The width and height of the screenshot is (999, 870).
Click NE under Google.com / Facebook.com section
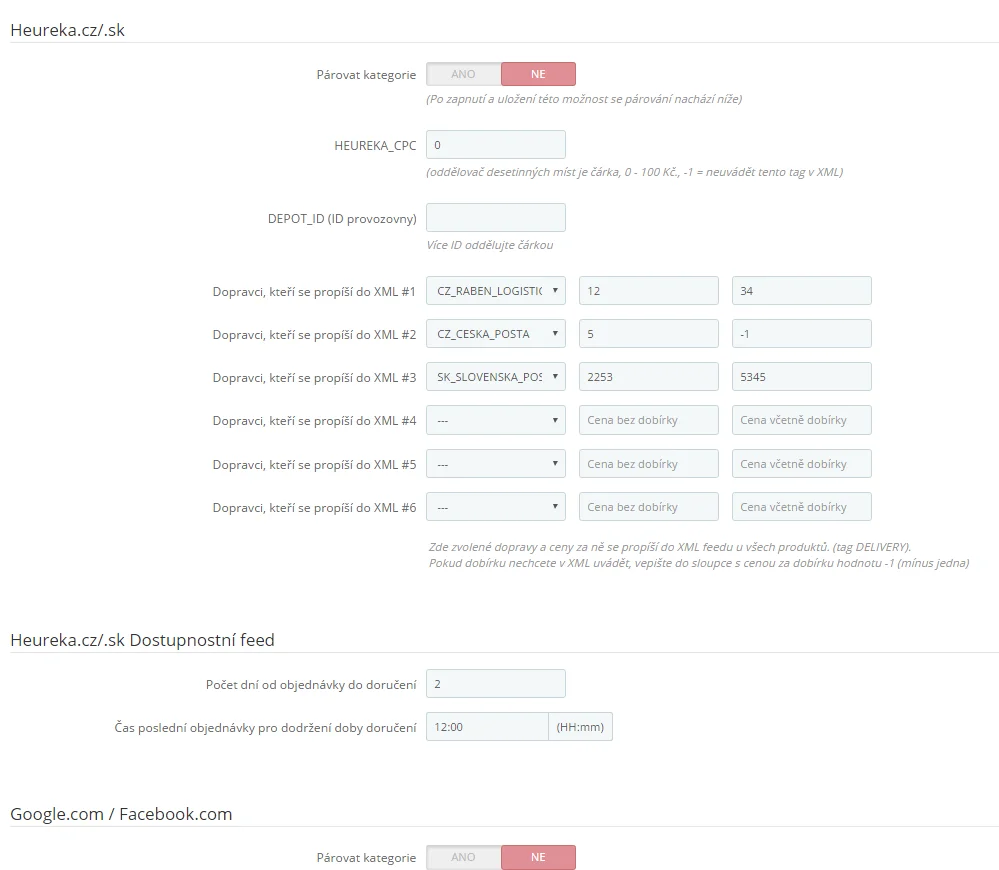(538, 857)
